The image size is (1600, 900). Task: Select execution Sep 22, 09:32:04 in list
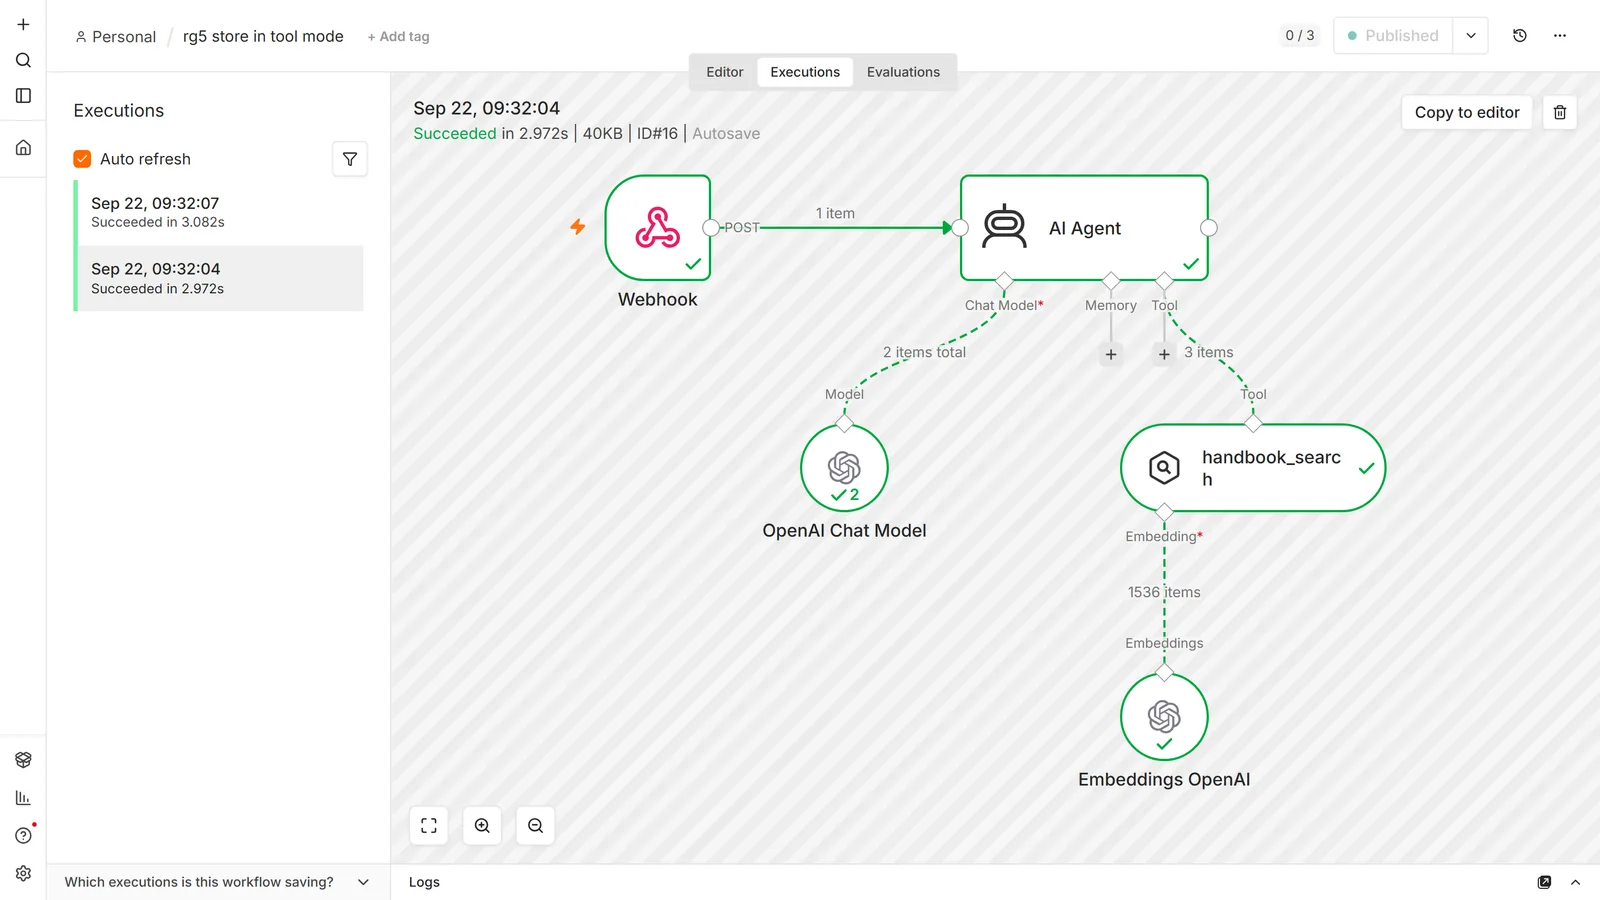(220, 278)
